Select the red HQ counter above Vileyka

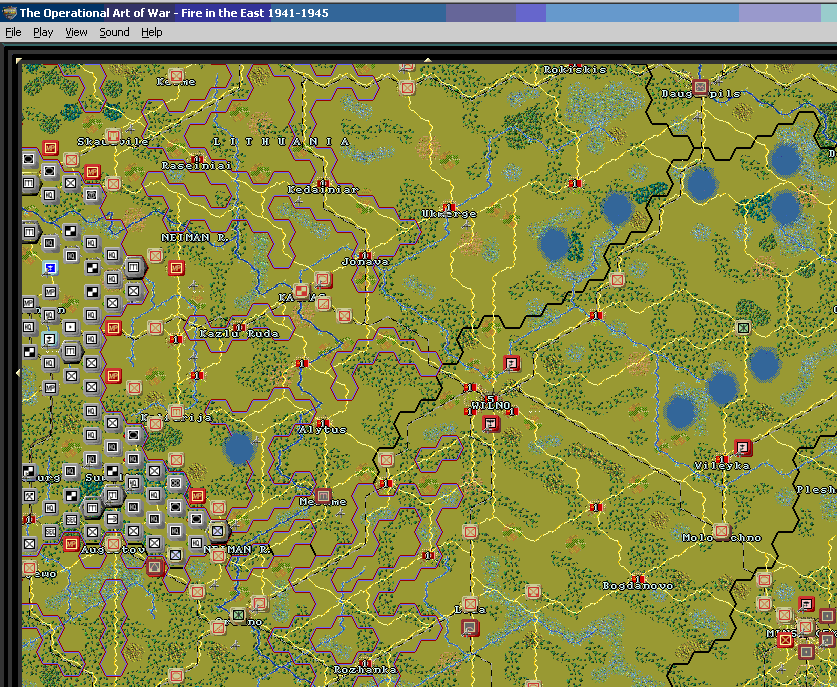tap(743, 447)
